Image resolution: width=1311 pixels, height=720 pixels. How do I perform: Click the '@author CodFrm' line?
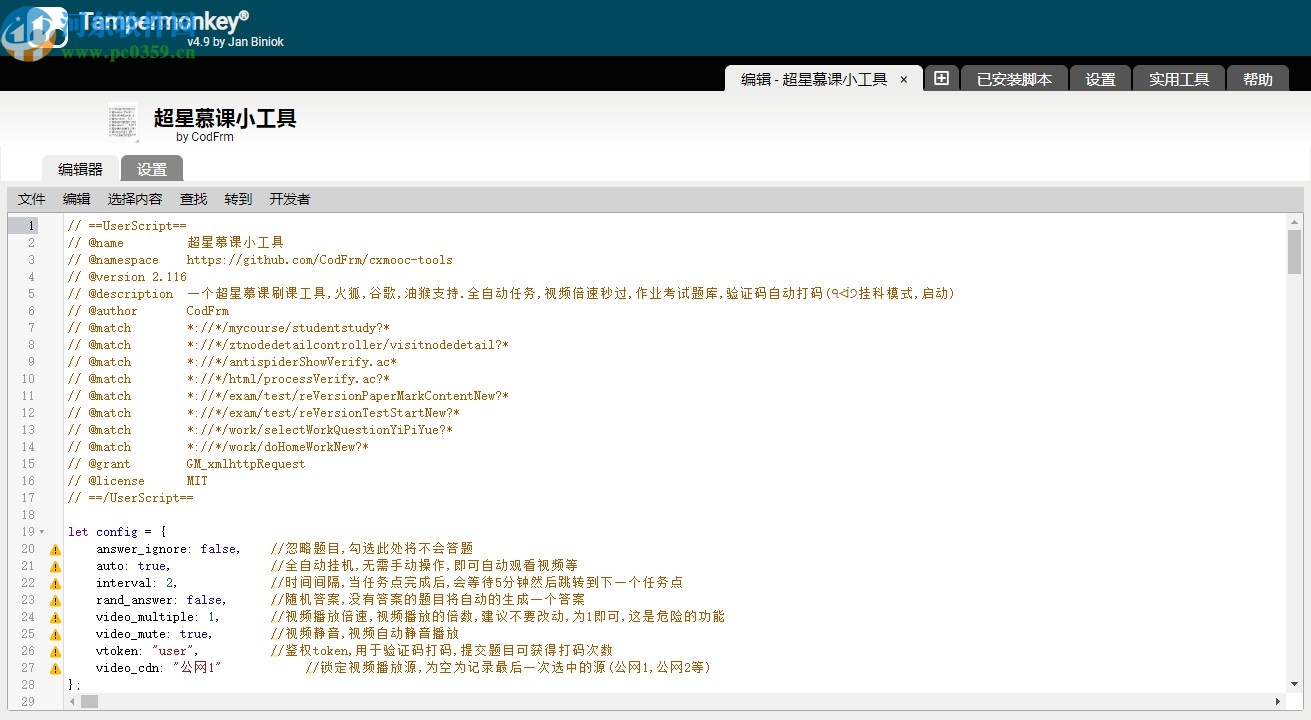(x=148, y=311)
